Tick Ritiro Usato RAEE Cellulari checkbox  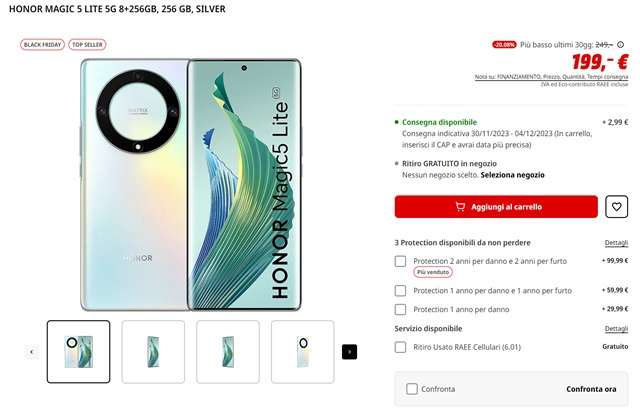[400, 347]
